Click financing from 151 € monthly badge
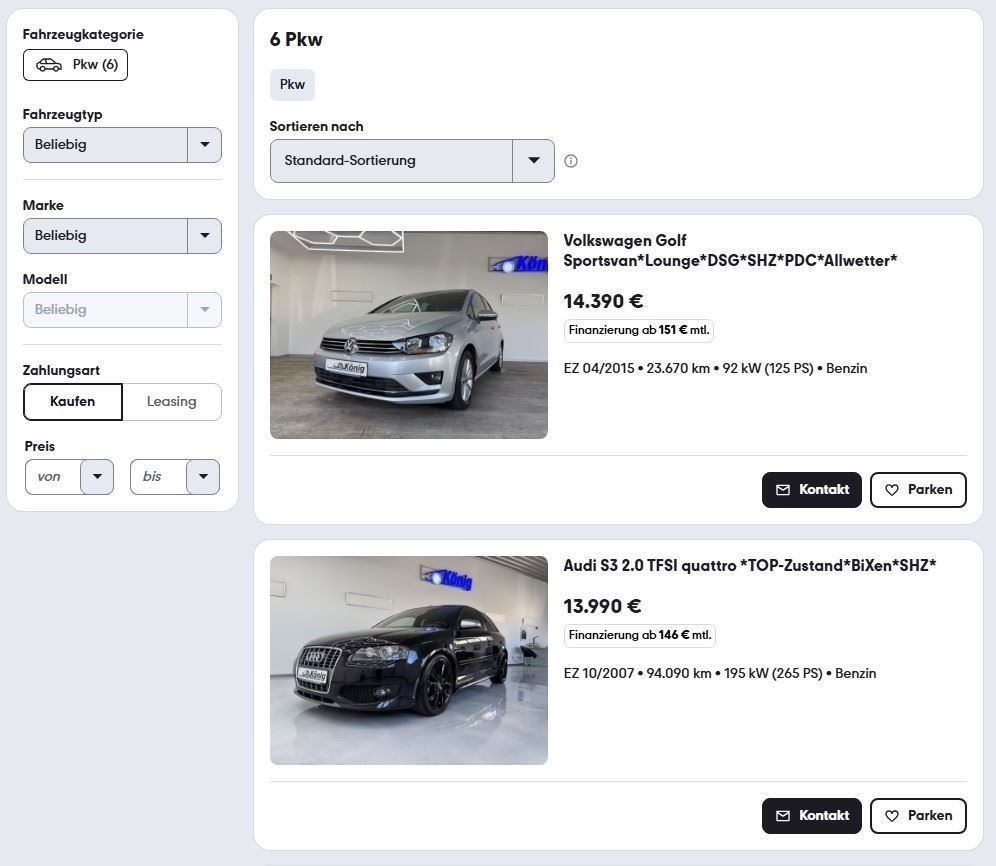 638,330
